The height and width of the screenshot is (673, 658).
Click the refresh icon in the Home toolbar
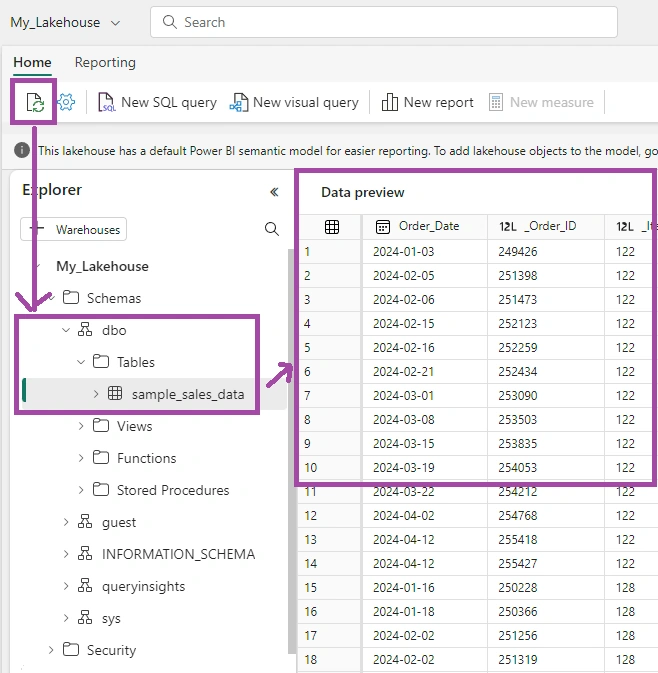point(35,103)
